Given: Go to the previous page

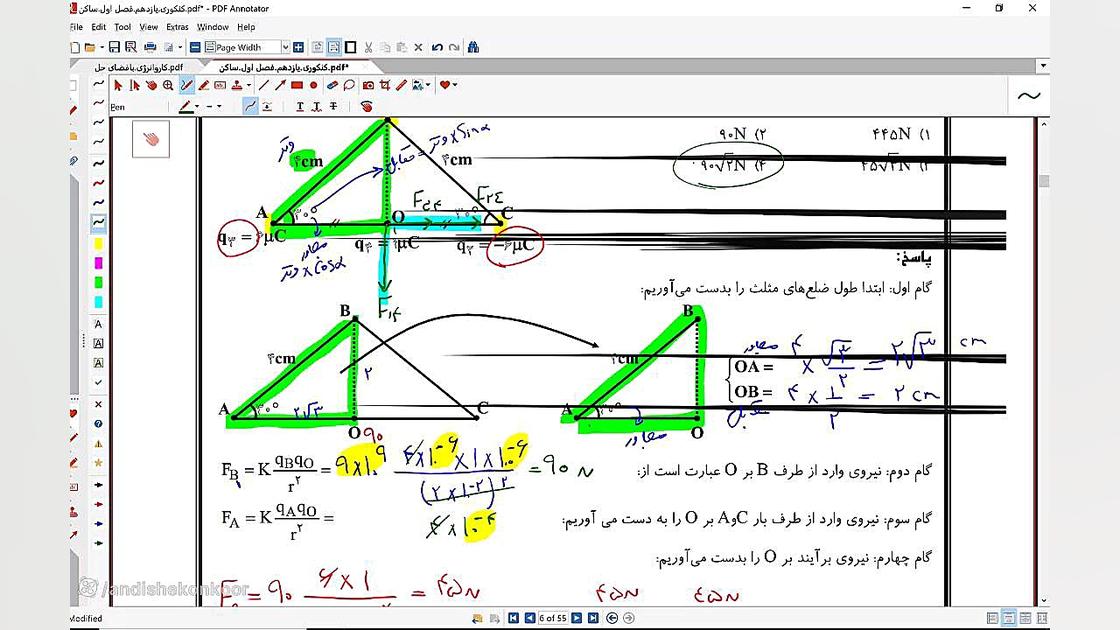Looking at the screenshot, I should 529,618.
